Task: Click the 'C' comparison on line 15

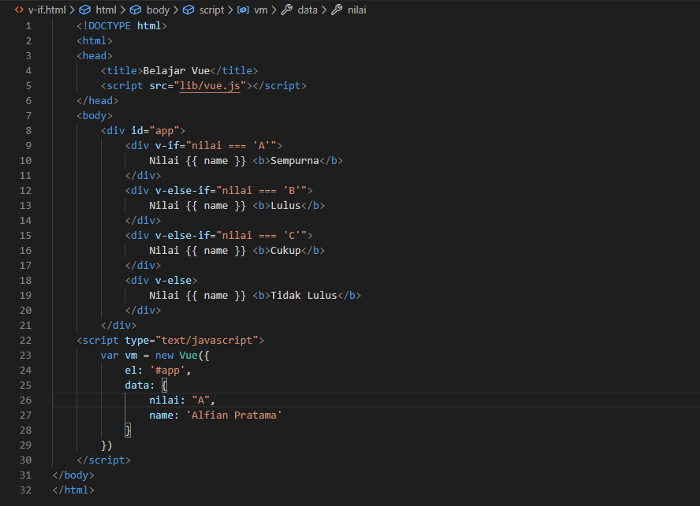Action: pos(292,235)
